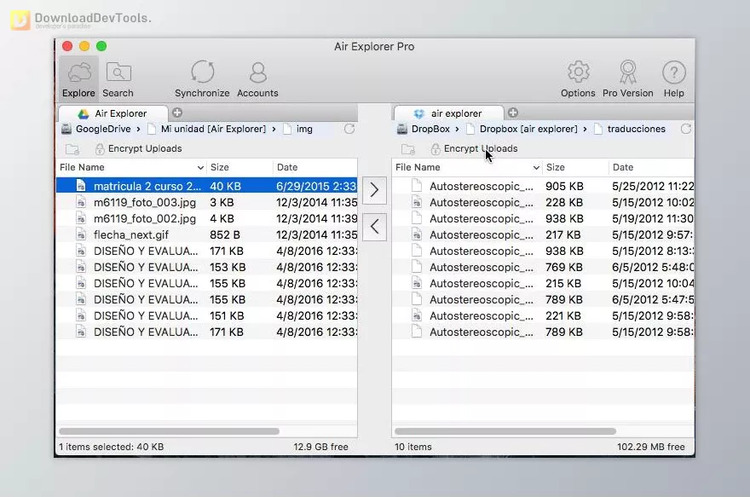Sort left pane by File Name
The height and width of the screenshot is (497, 750).
[x=131, y=167]
